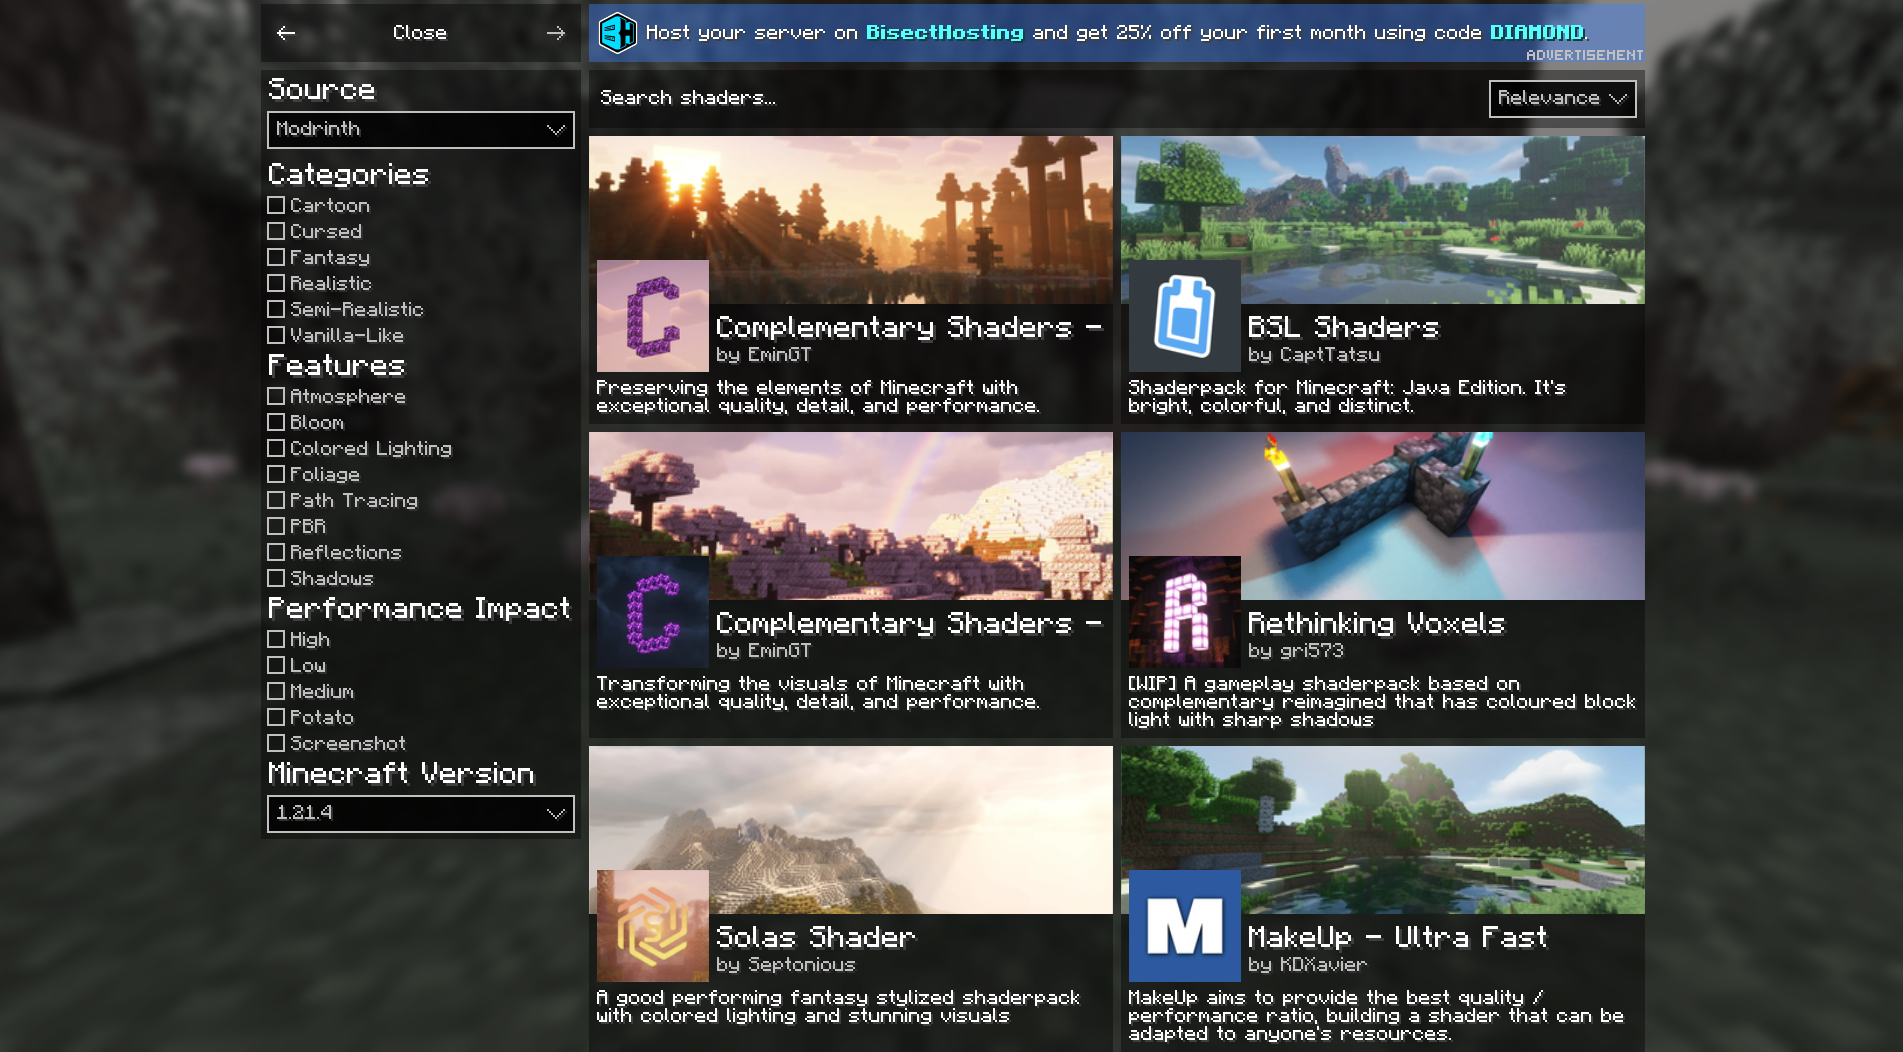Open the Rethinking Voxels torch preview image

(x=1383, y=515)
